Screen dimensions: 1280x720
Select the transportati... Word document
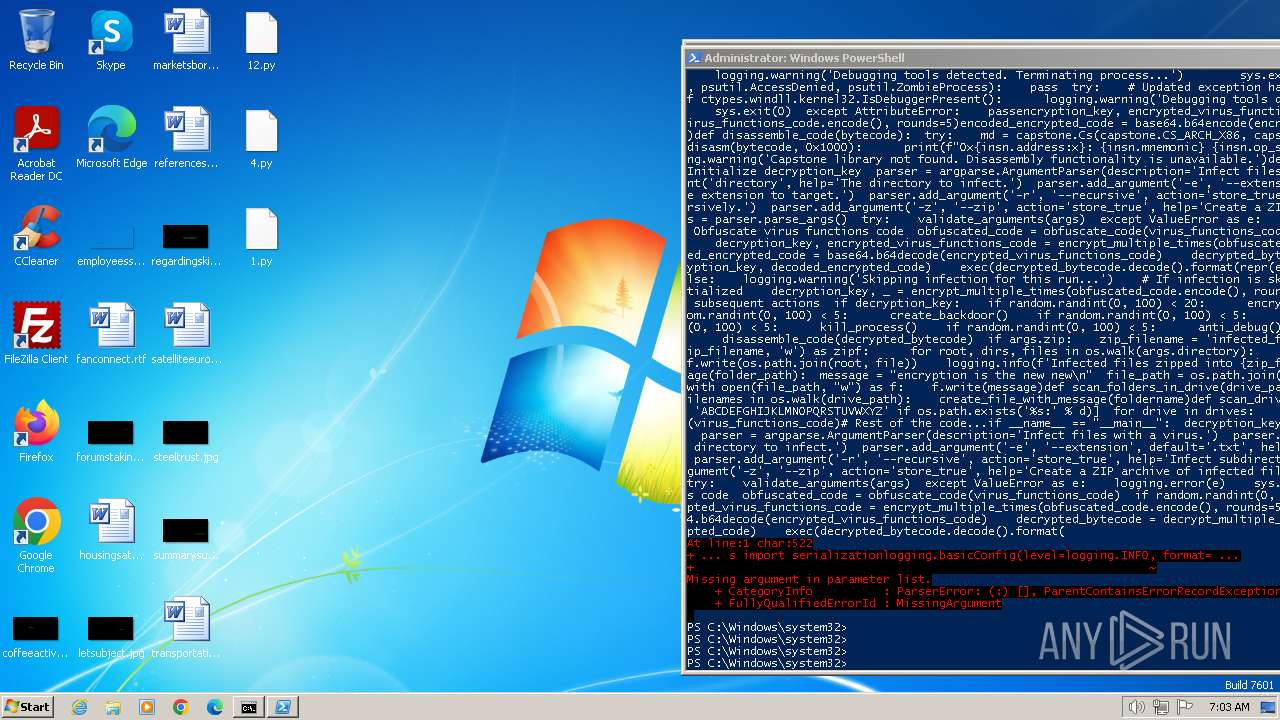coord(186,629)
